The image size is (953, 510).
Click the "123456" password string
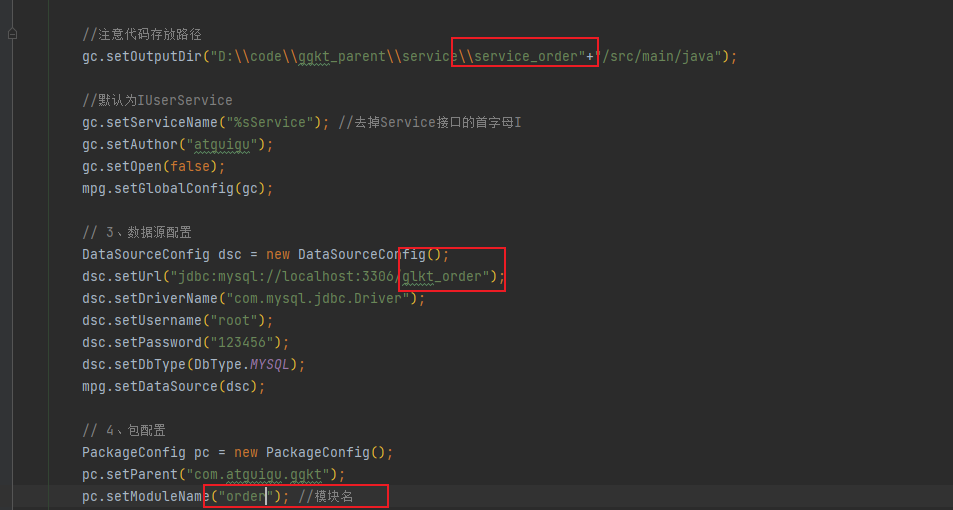[x=242, y=342]
